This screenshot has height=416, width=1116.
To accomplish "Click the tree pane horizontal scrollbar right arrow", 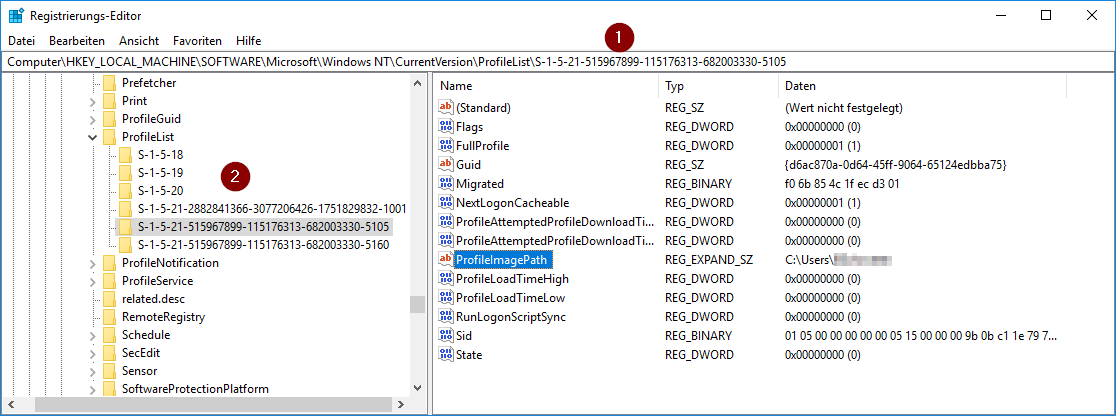I will (x=400, y=405).
